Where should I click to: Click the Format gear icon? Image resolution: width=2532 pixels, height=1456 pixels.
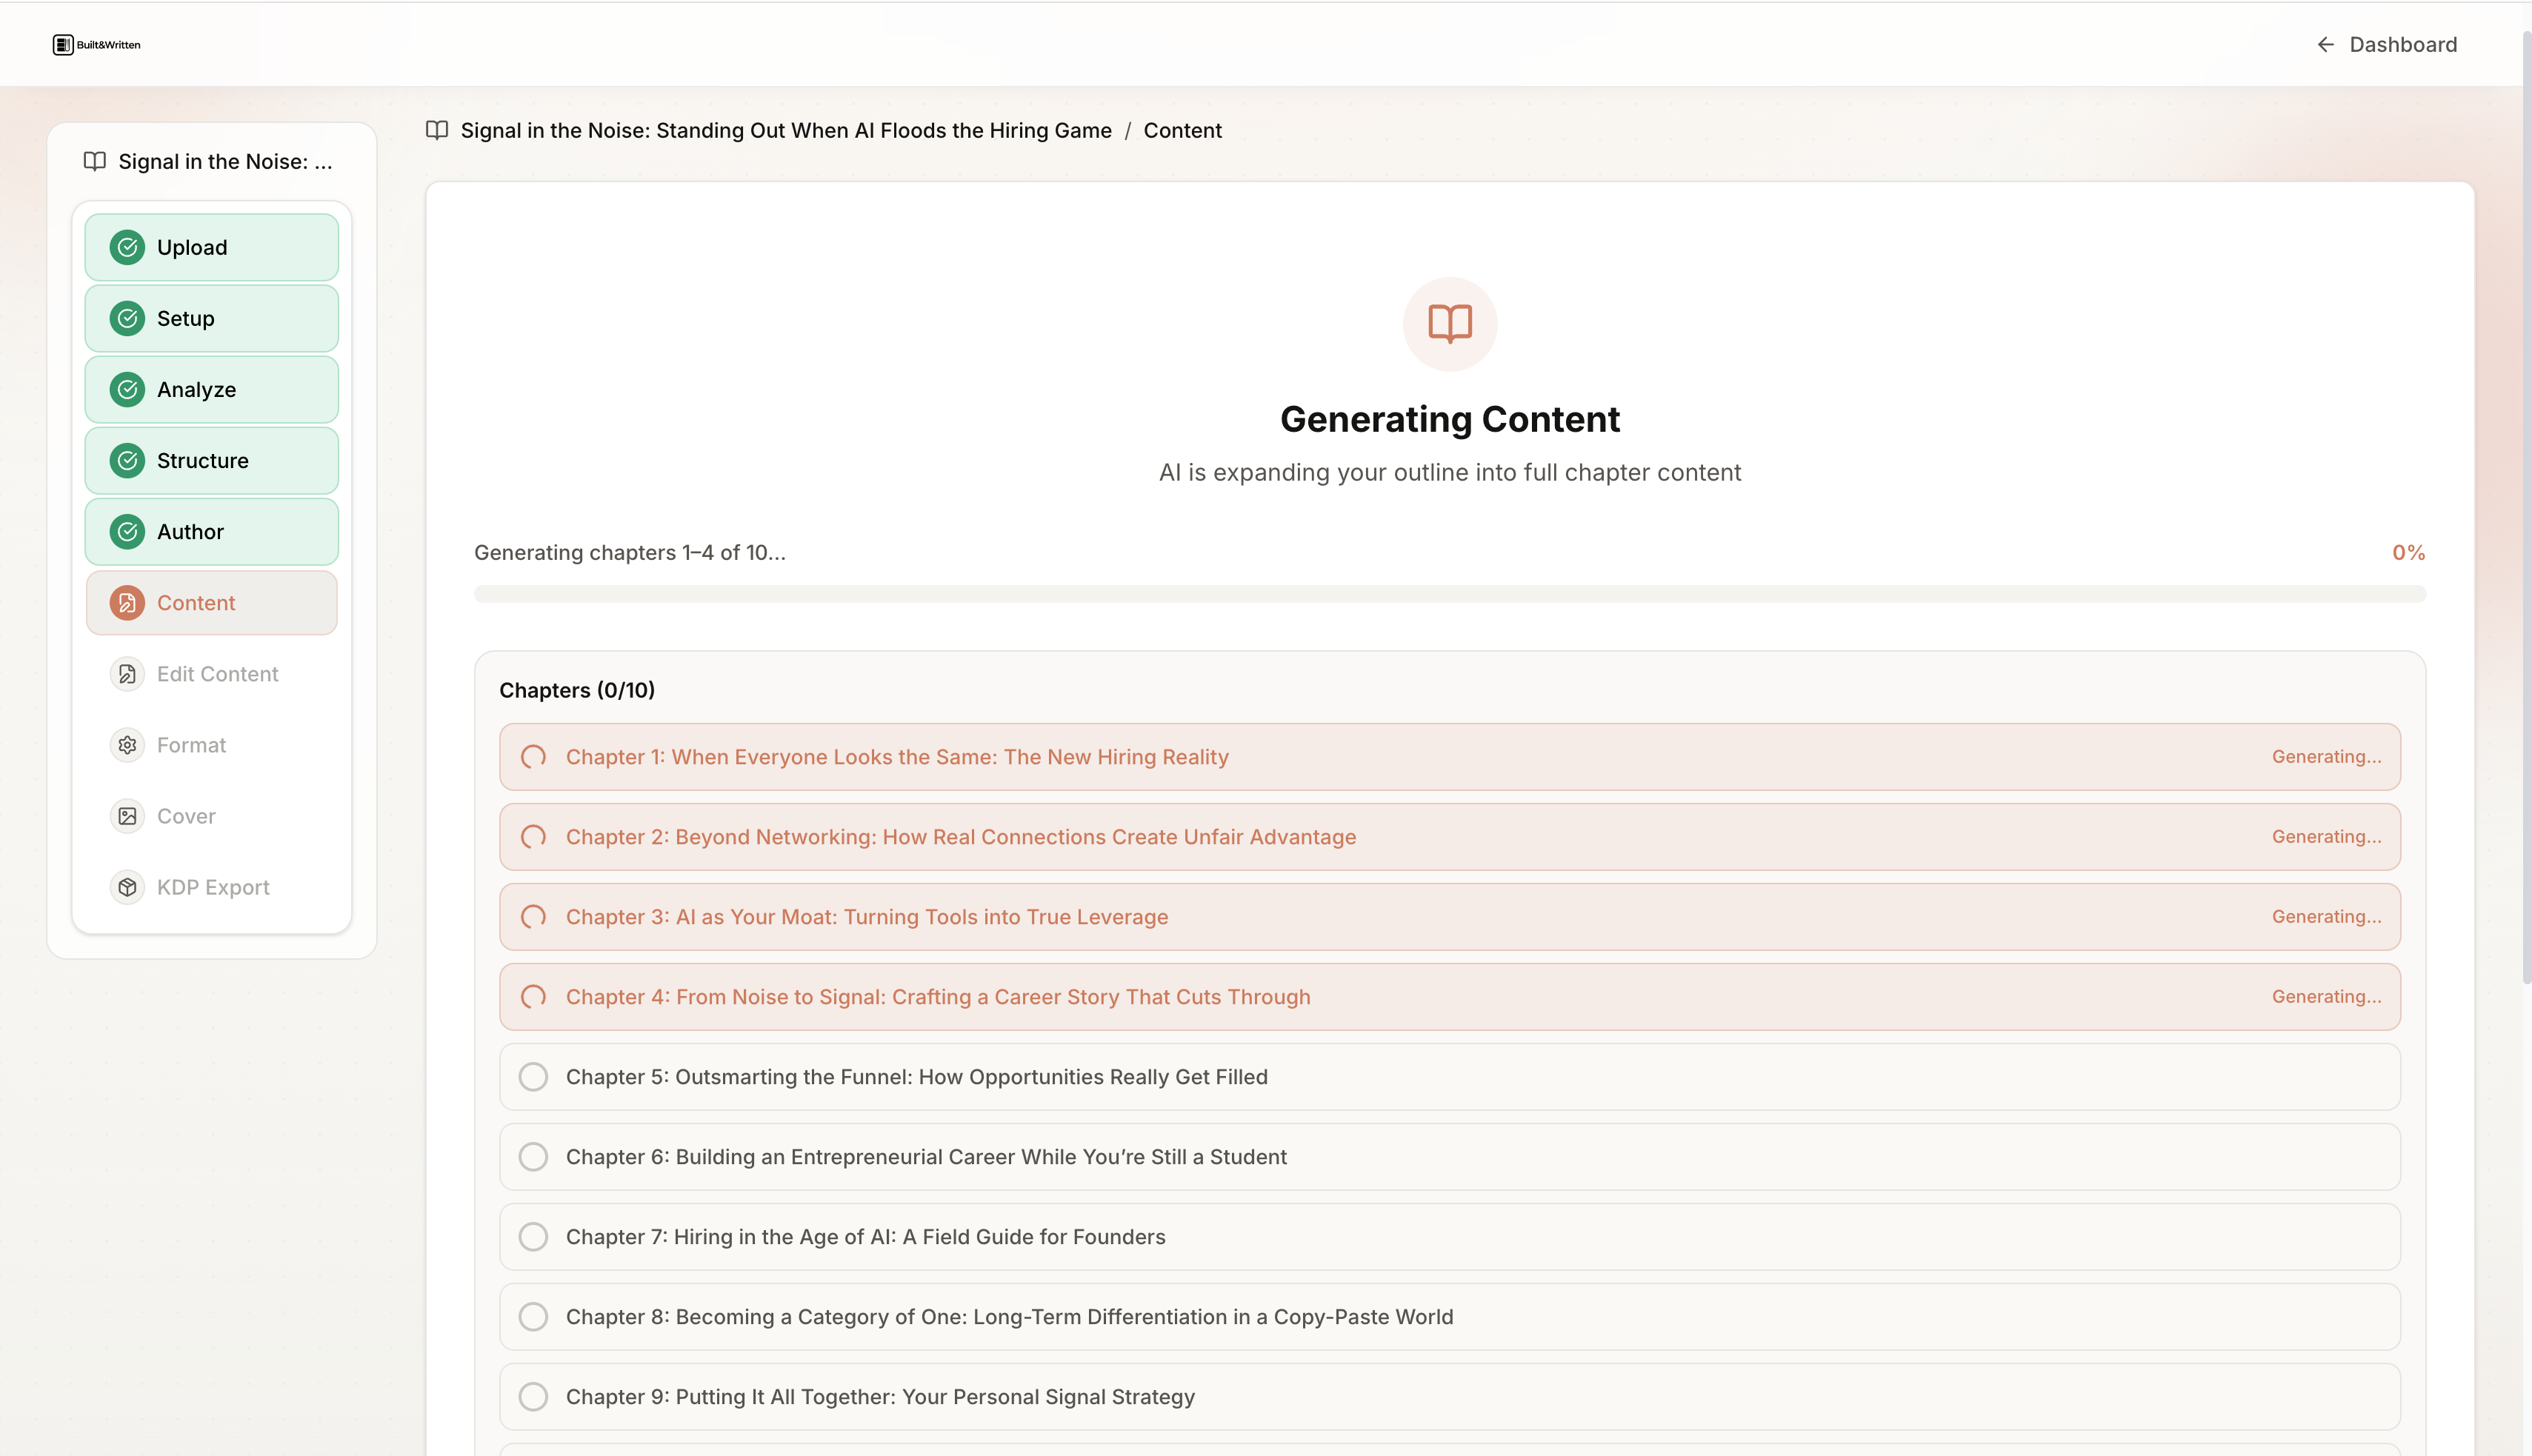click(x=127, y=745)
